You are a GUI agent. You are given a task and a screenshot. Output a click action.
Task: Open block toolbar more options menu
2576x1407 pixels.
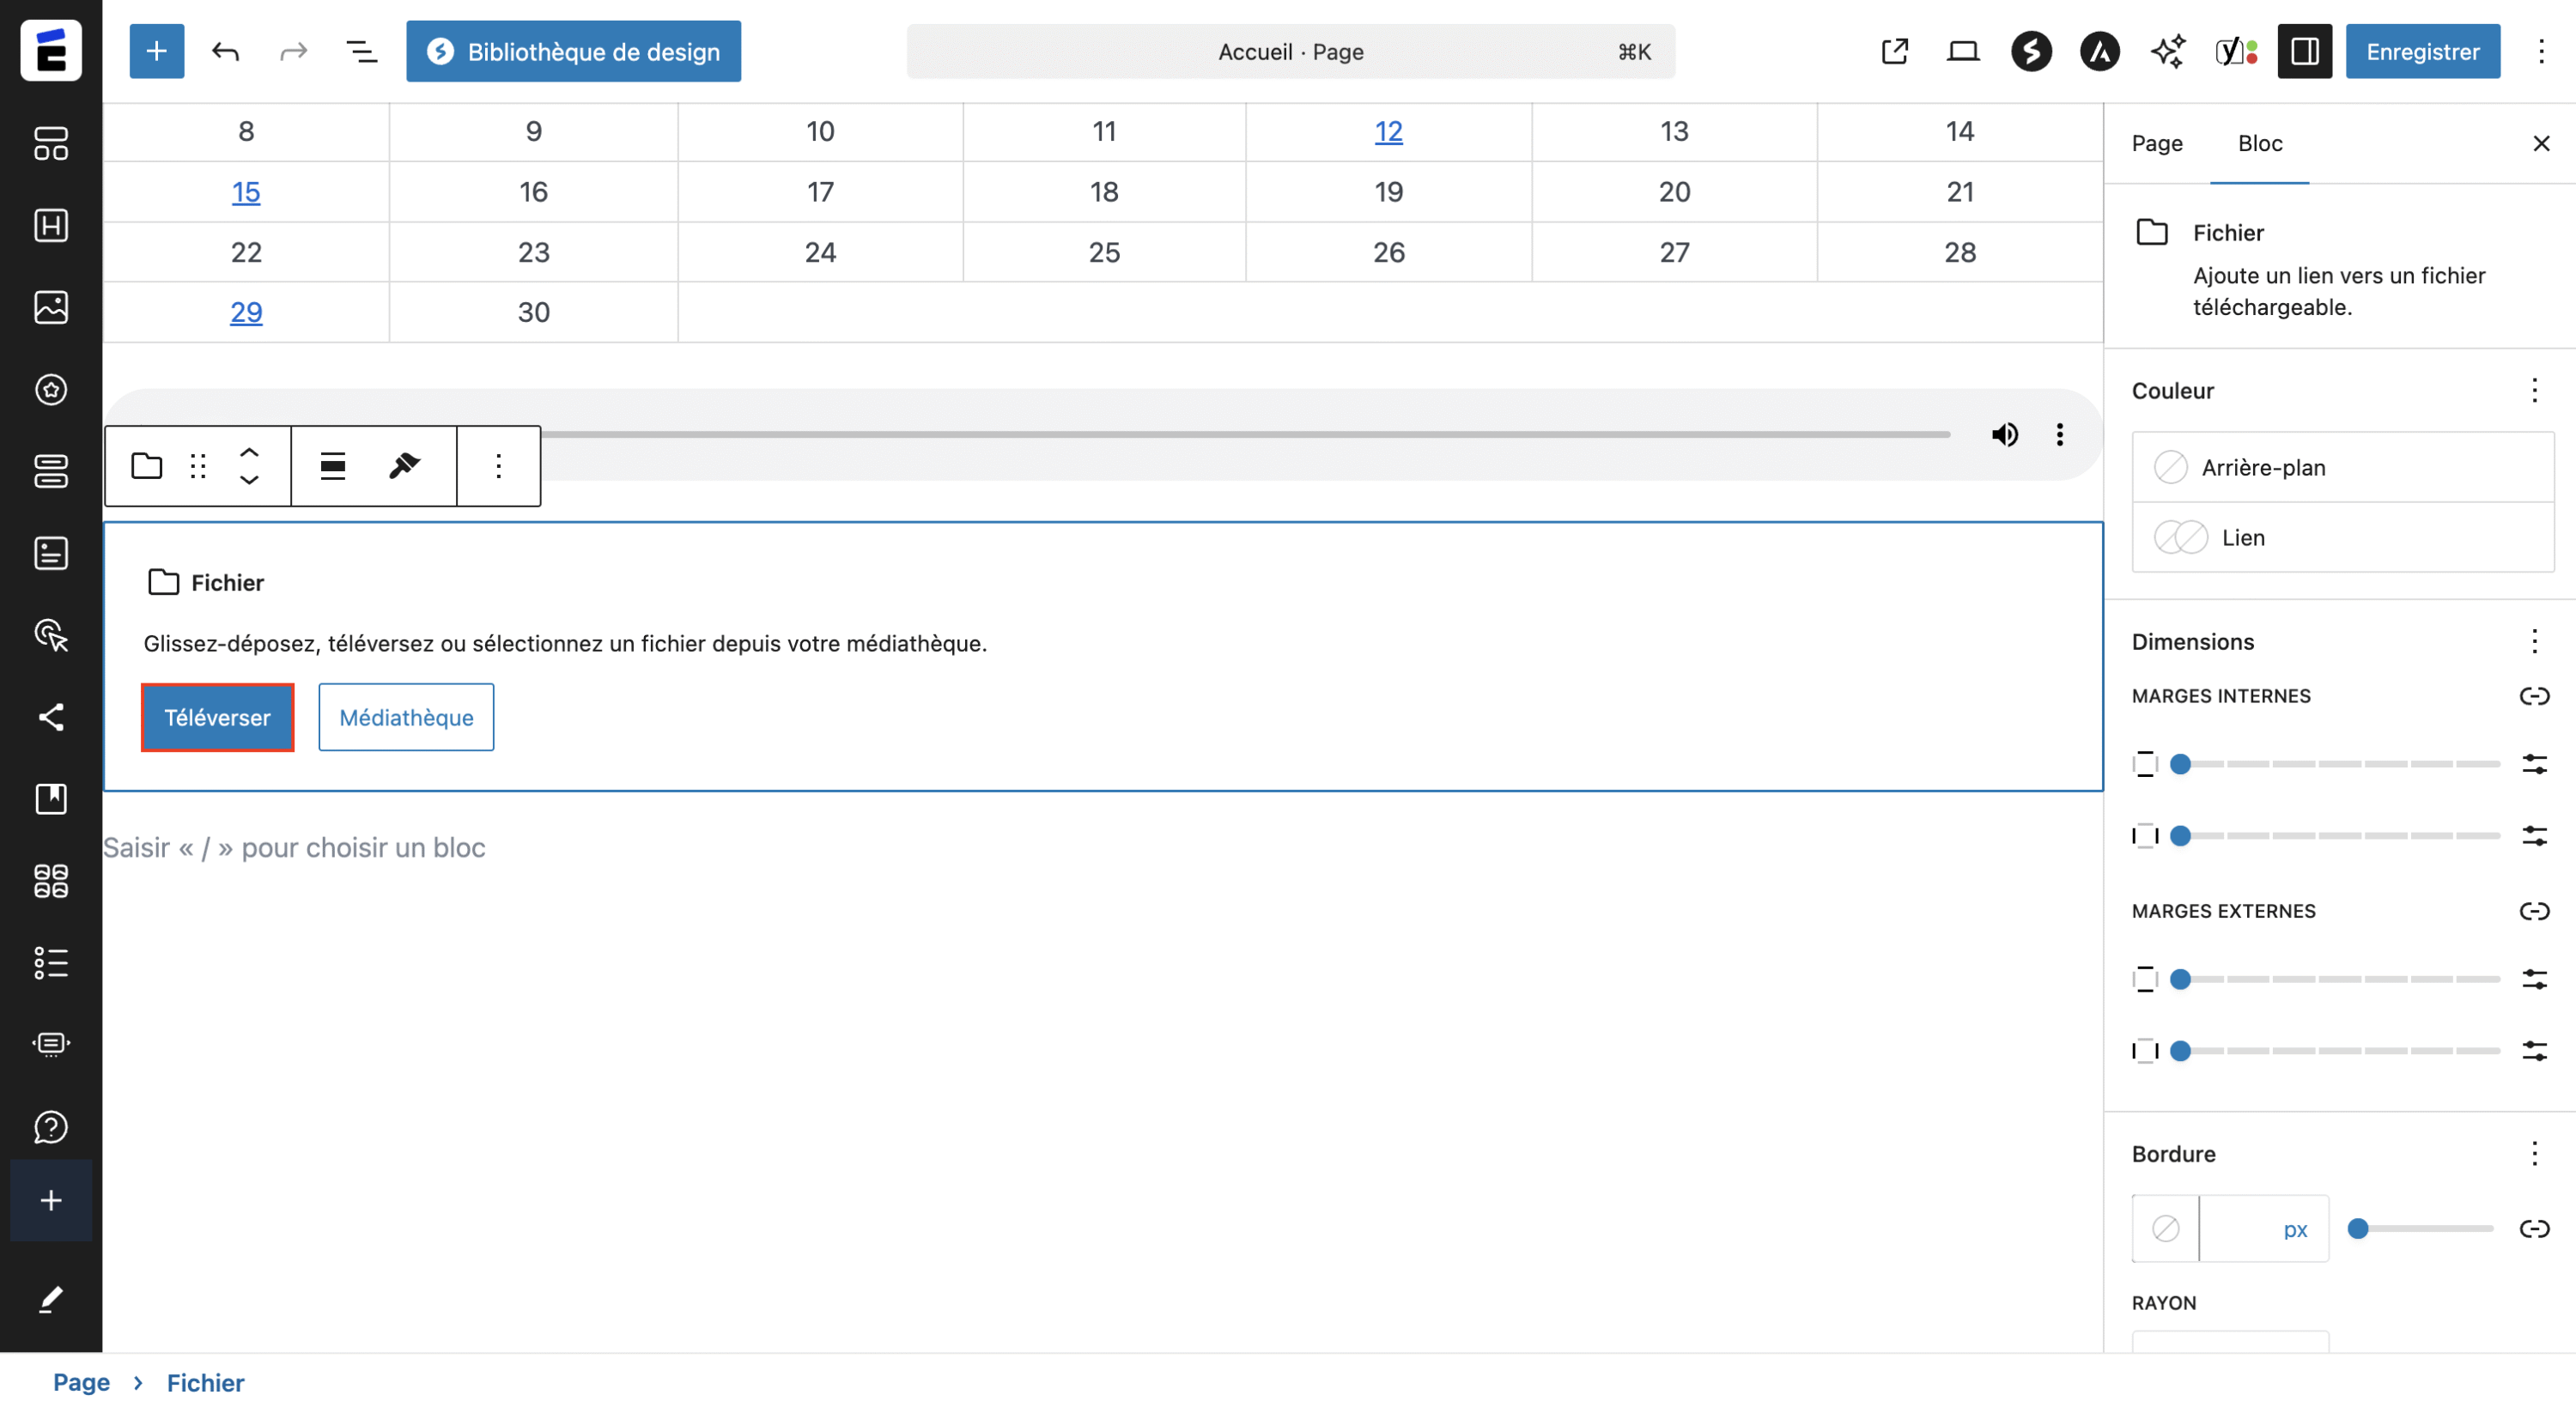498,466
